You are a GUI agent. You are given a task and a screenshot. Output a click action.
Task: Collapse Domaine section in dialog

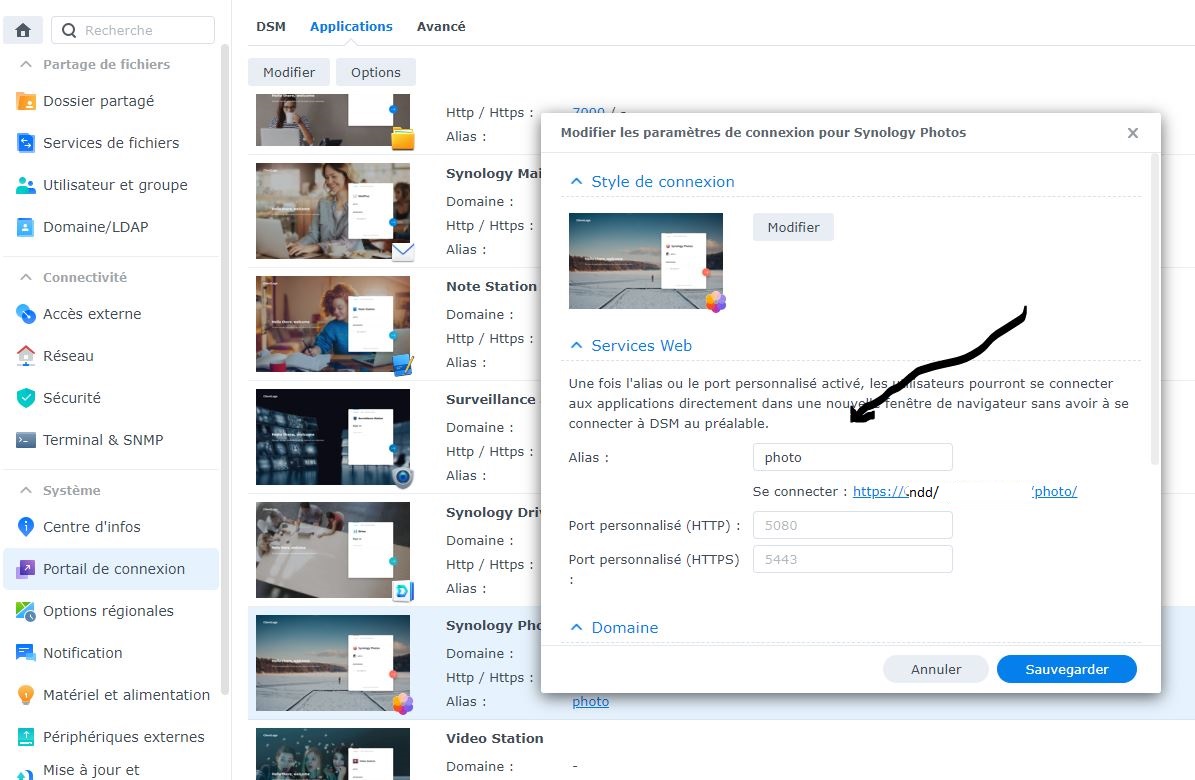[576, 628]
